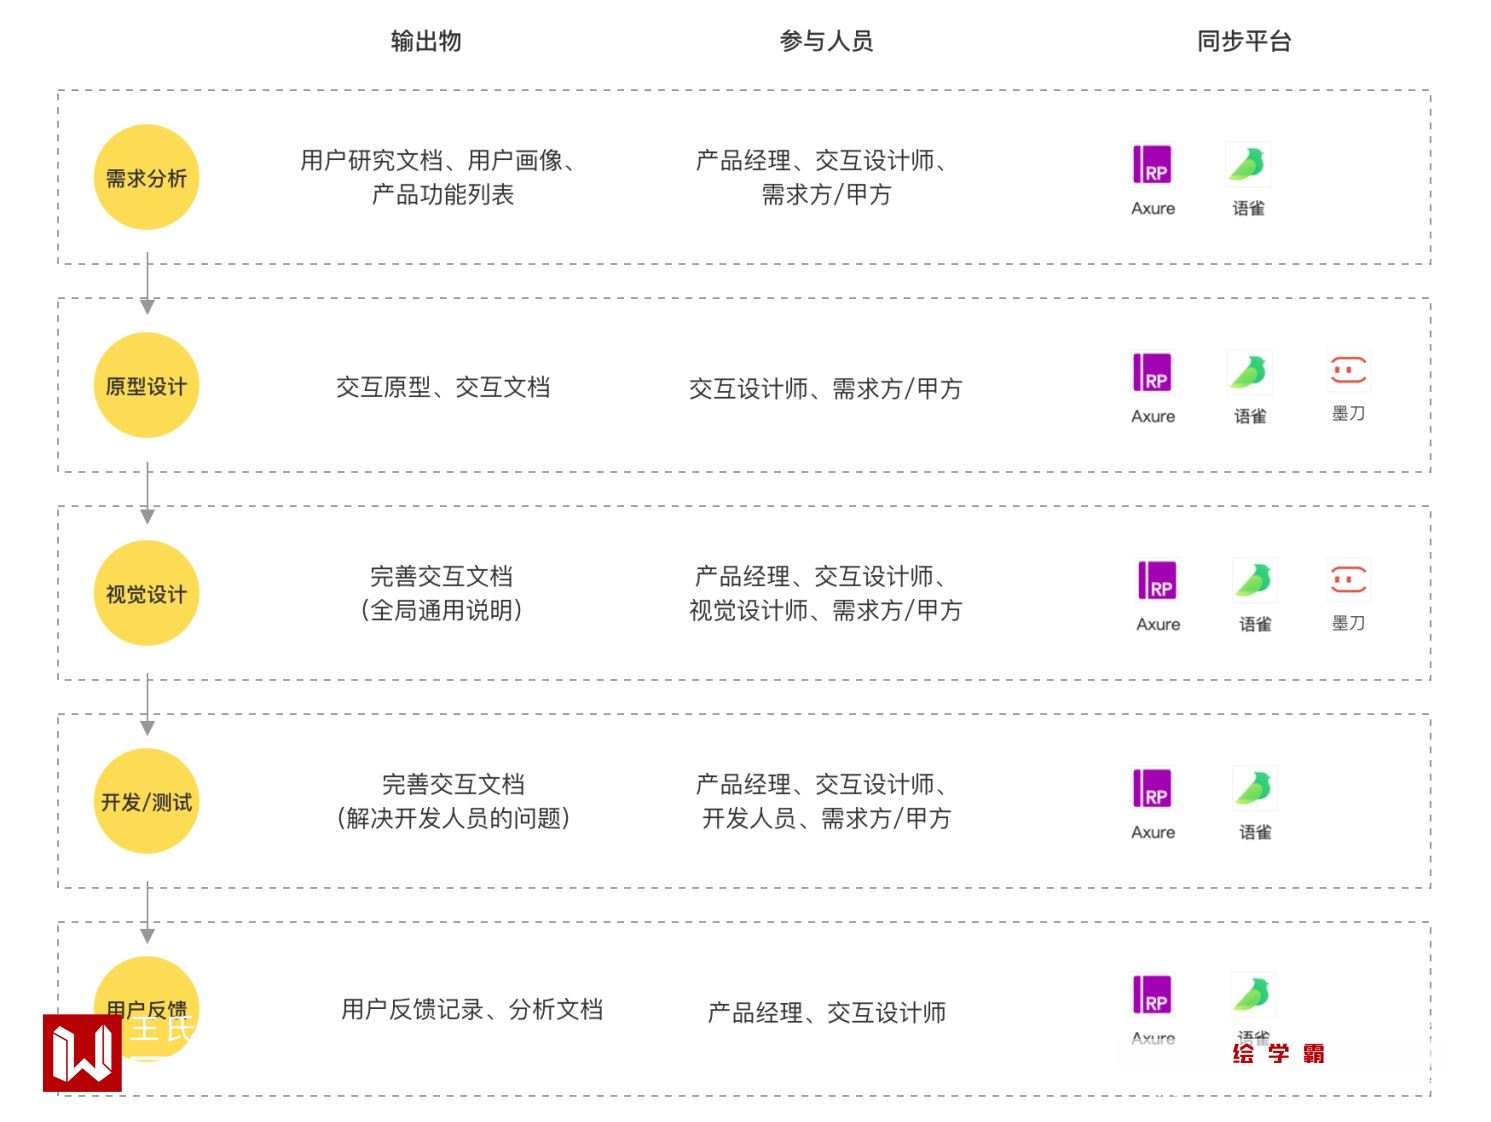The width and height of the screenshot is (1491, 1122).
Task: Select the 视觉设计 yellow circle
Action: [x=146, y=594]
